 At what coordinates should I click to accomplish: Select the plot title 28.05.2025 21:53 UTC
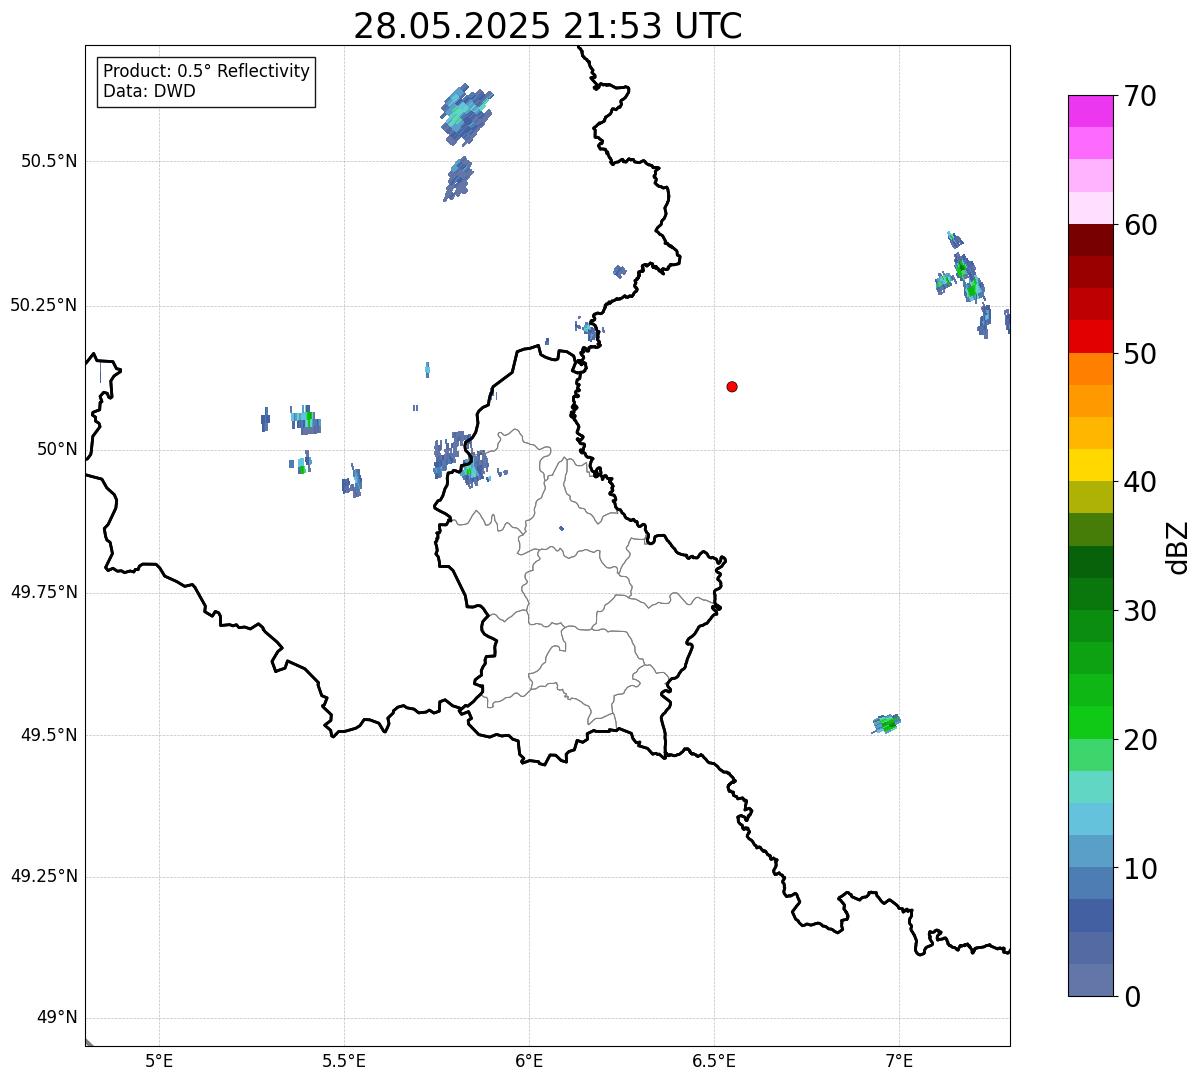548,26
